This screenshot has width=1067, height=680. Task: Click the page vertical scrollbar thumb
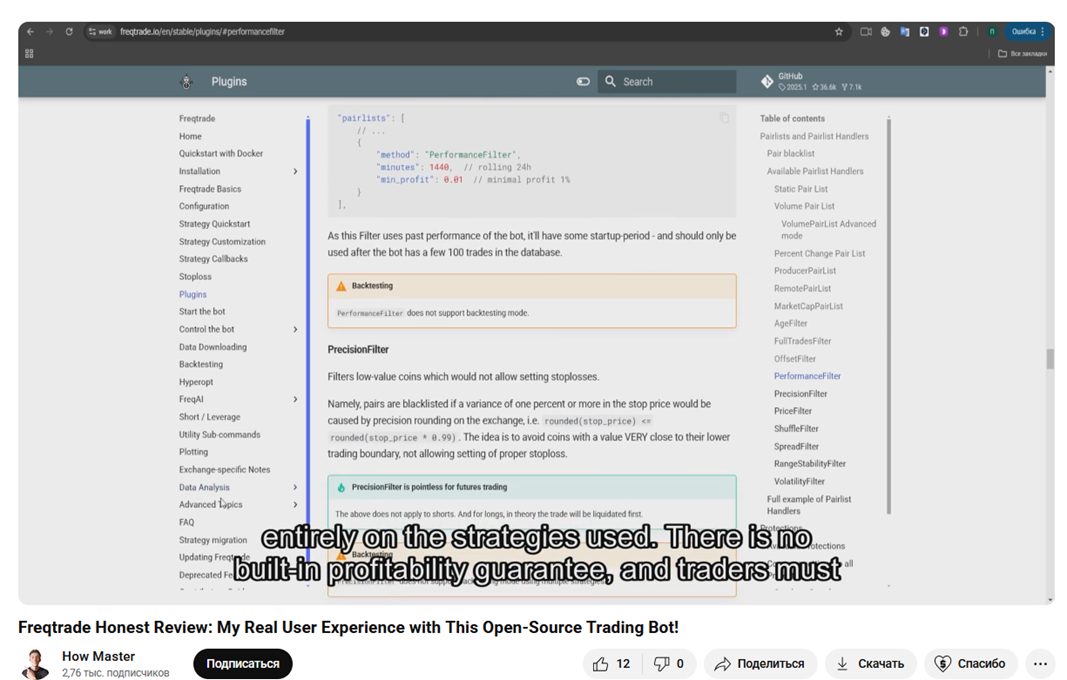click(x=1050, y=359)
